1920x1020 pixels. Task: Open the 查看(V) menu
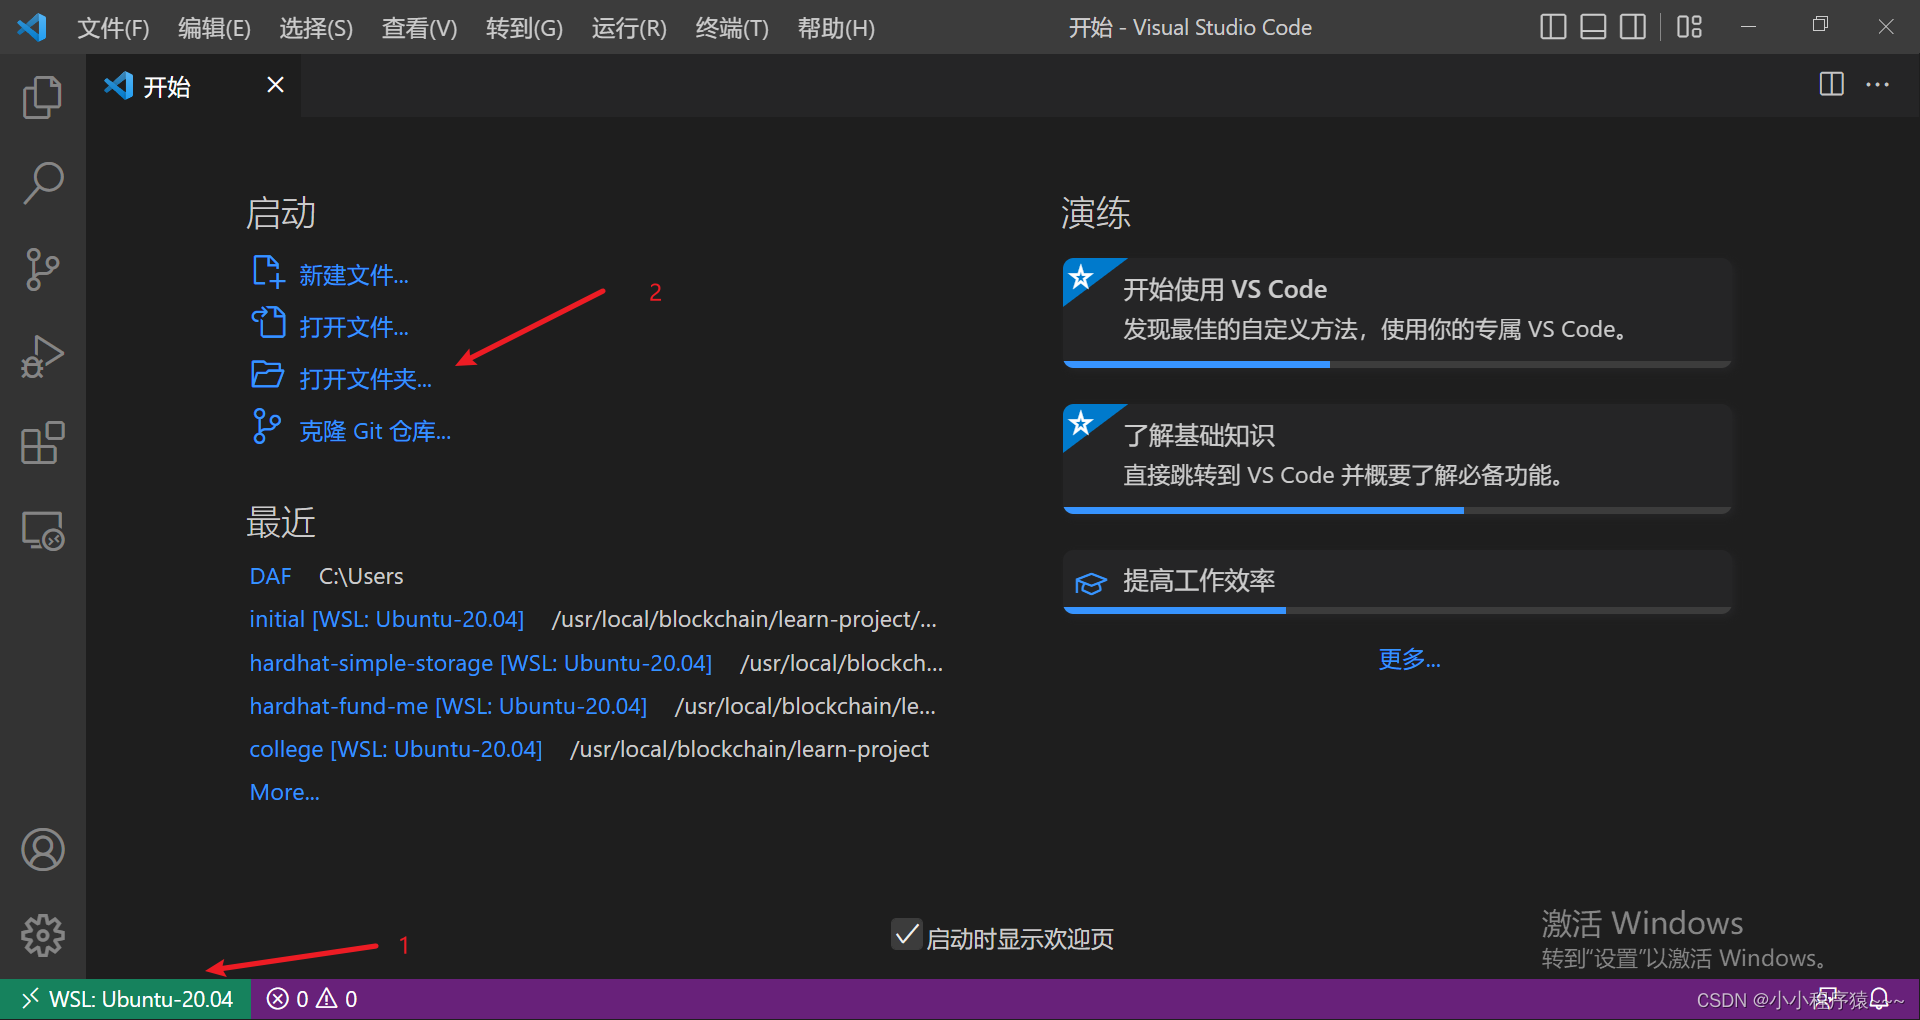tap(419, 28)
